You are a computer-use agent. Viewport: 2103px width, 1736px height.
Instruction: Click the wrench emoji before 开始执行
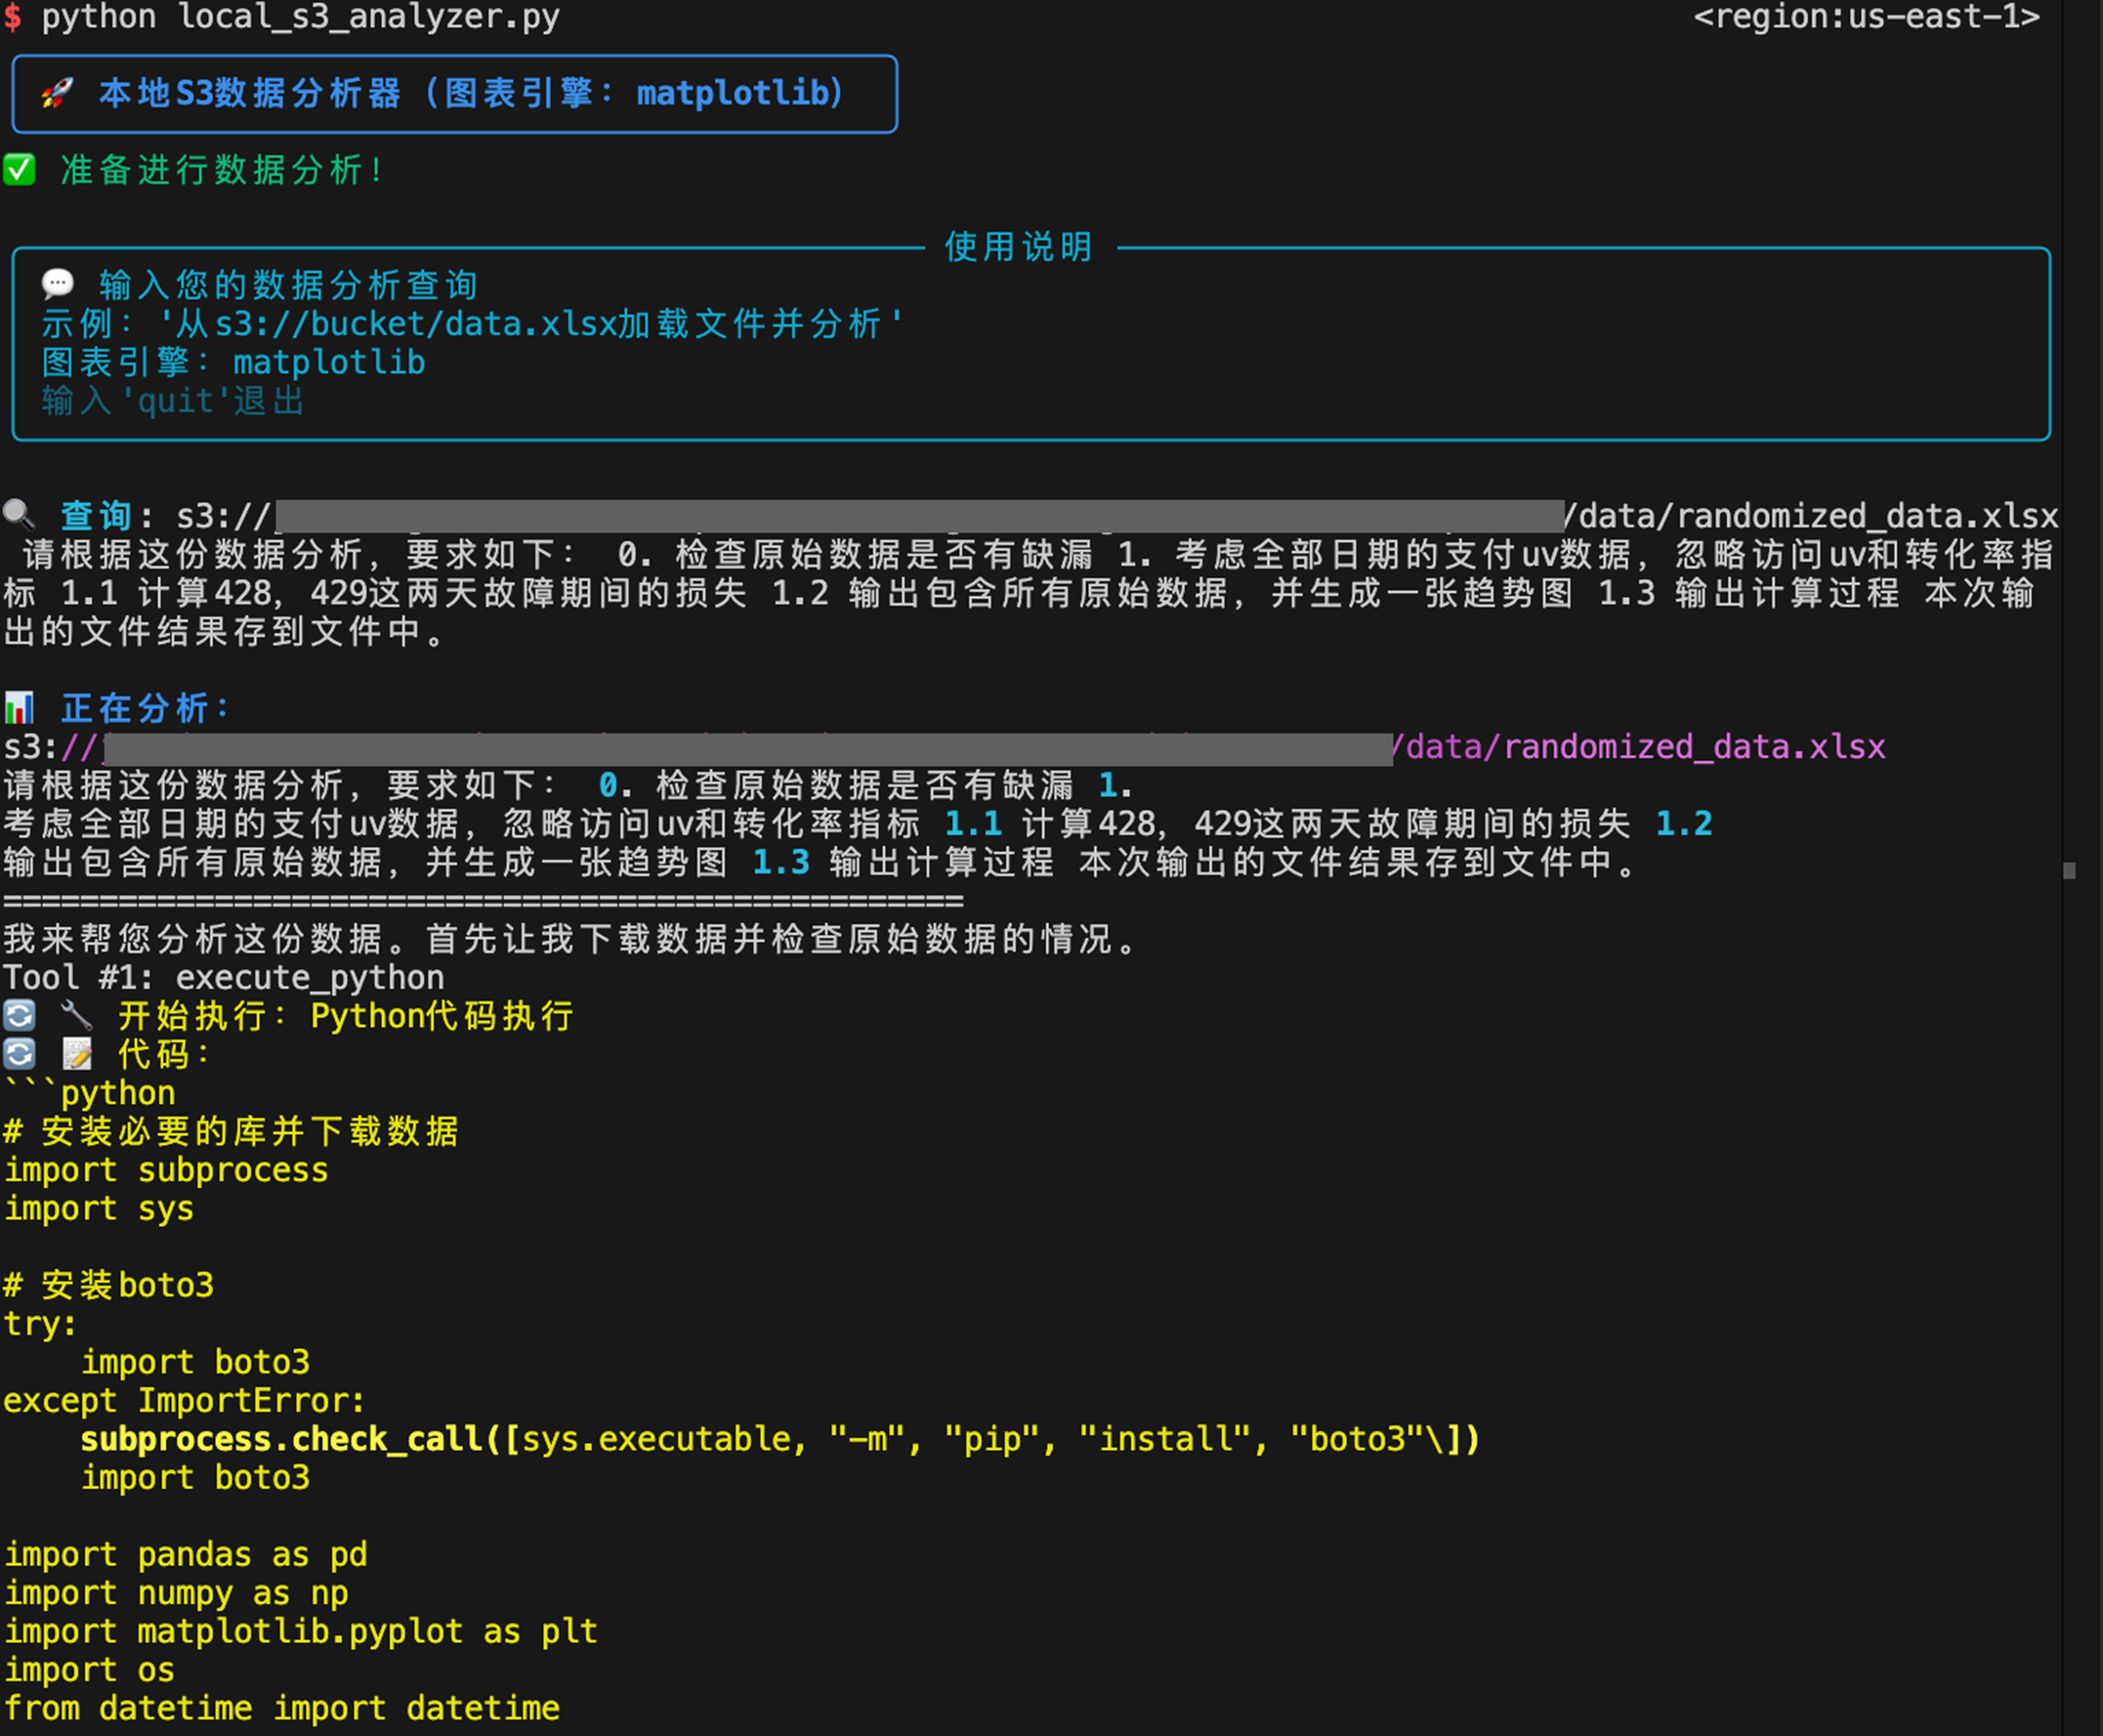[76, 1016]
